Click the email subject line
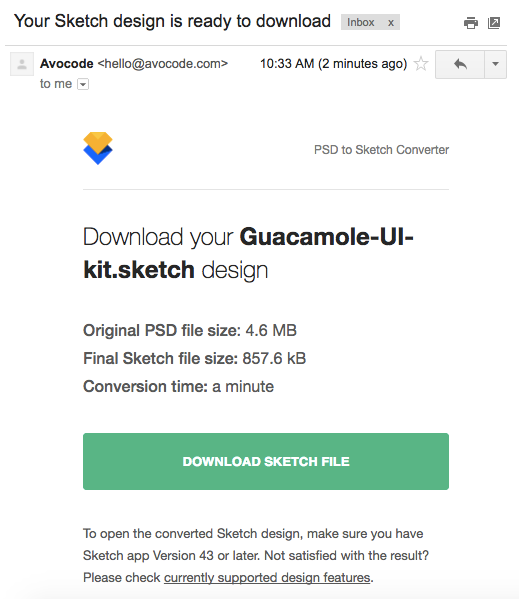Screen dimensions: 519x599 (172, 21)
